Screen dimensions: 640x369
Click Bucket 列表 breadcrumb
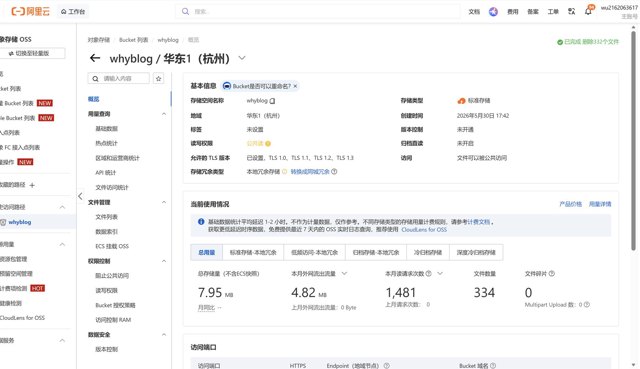(133, 40)
